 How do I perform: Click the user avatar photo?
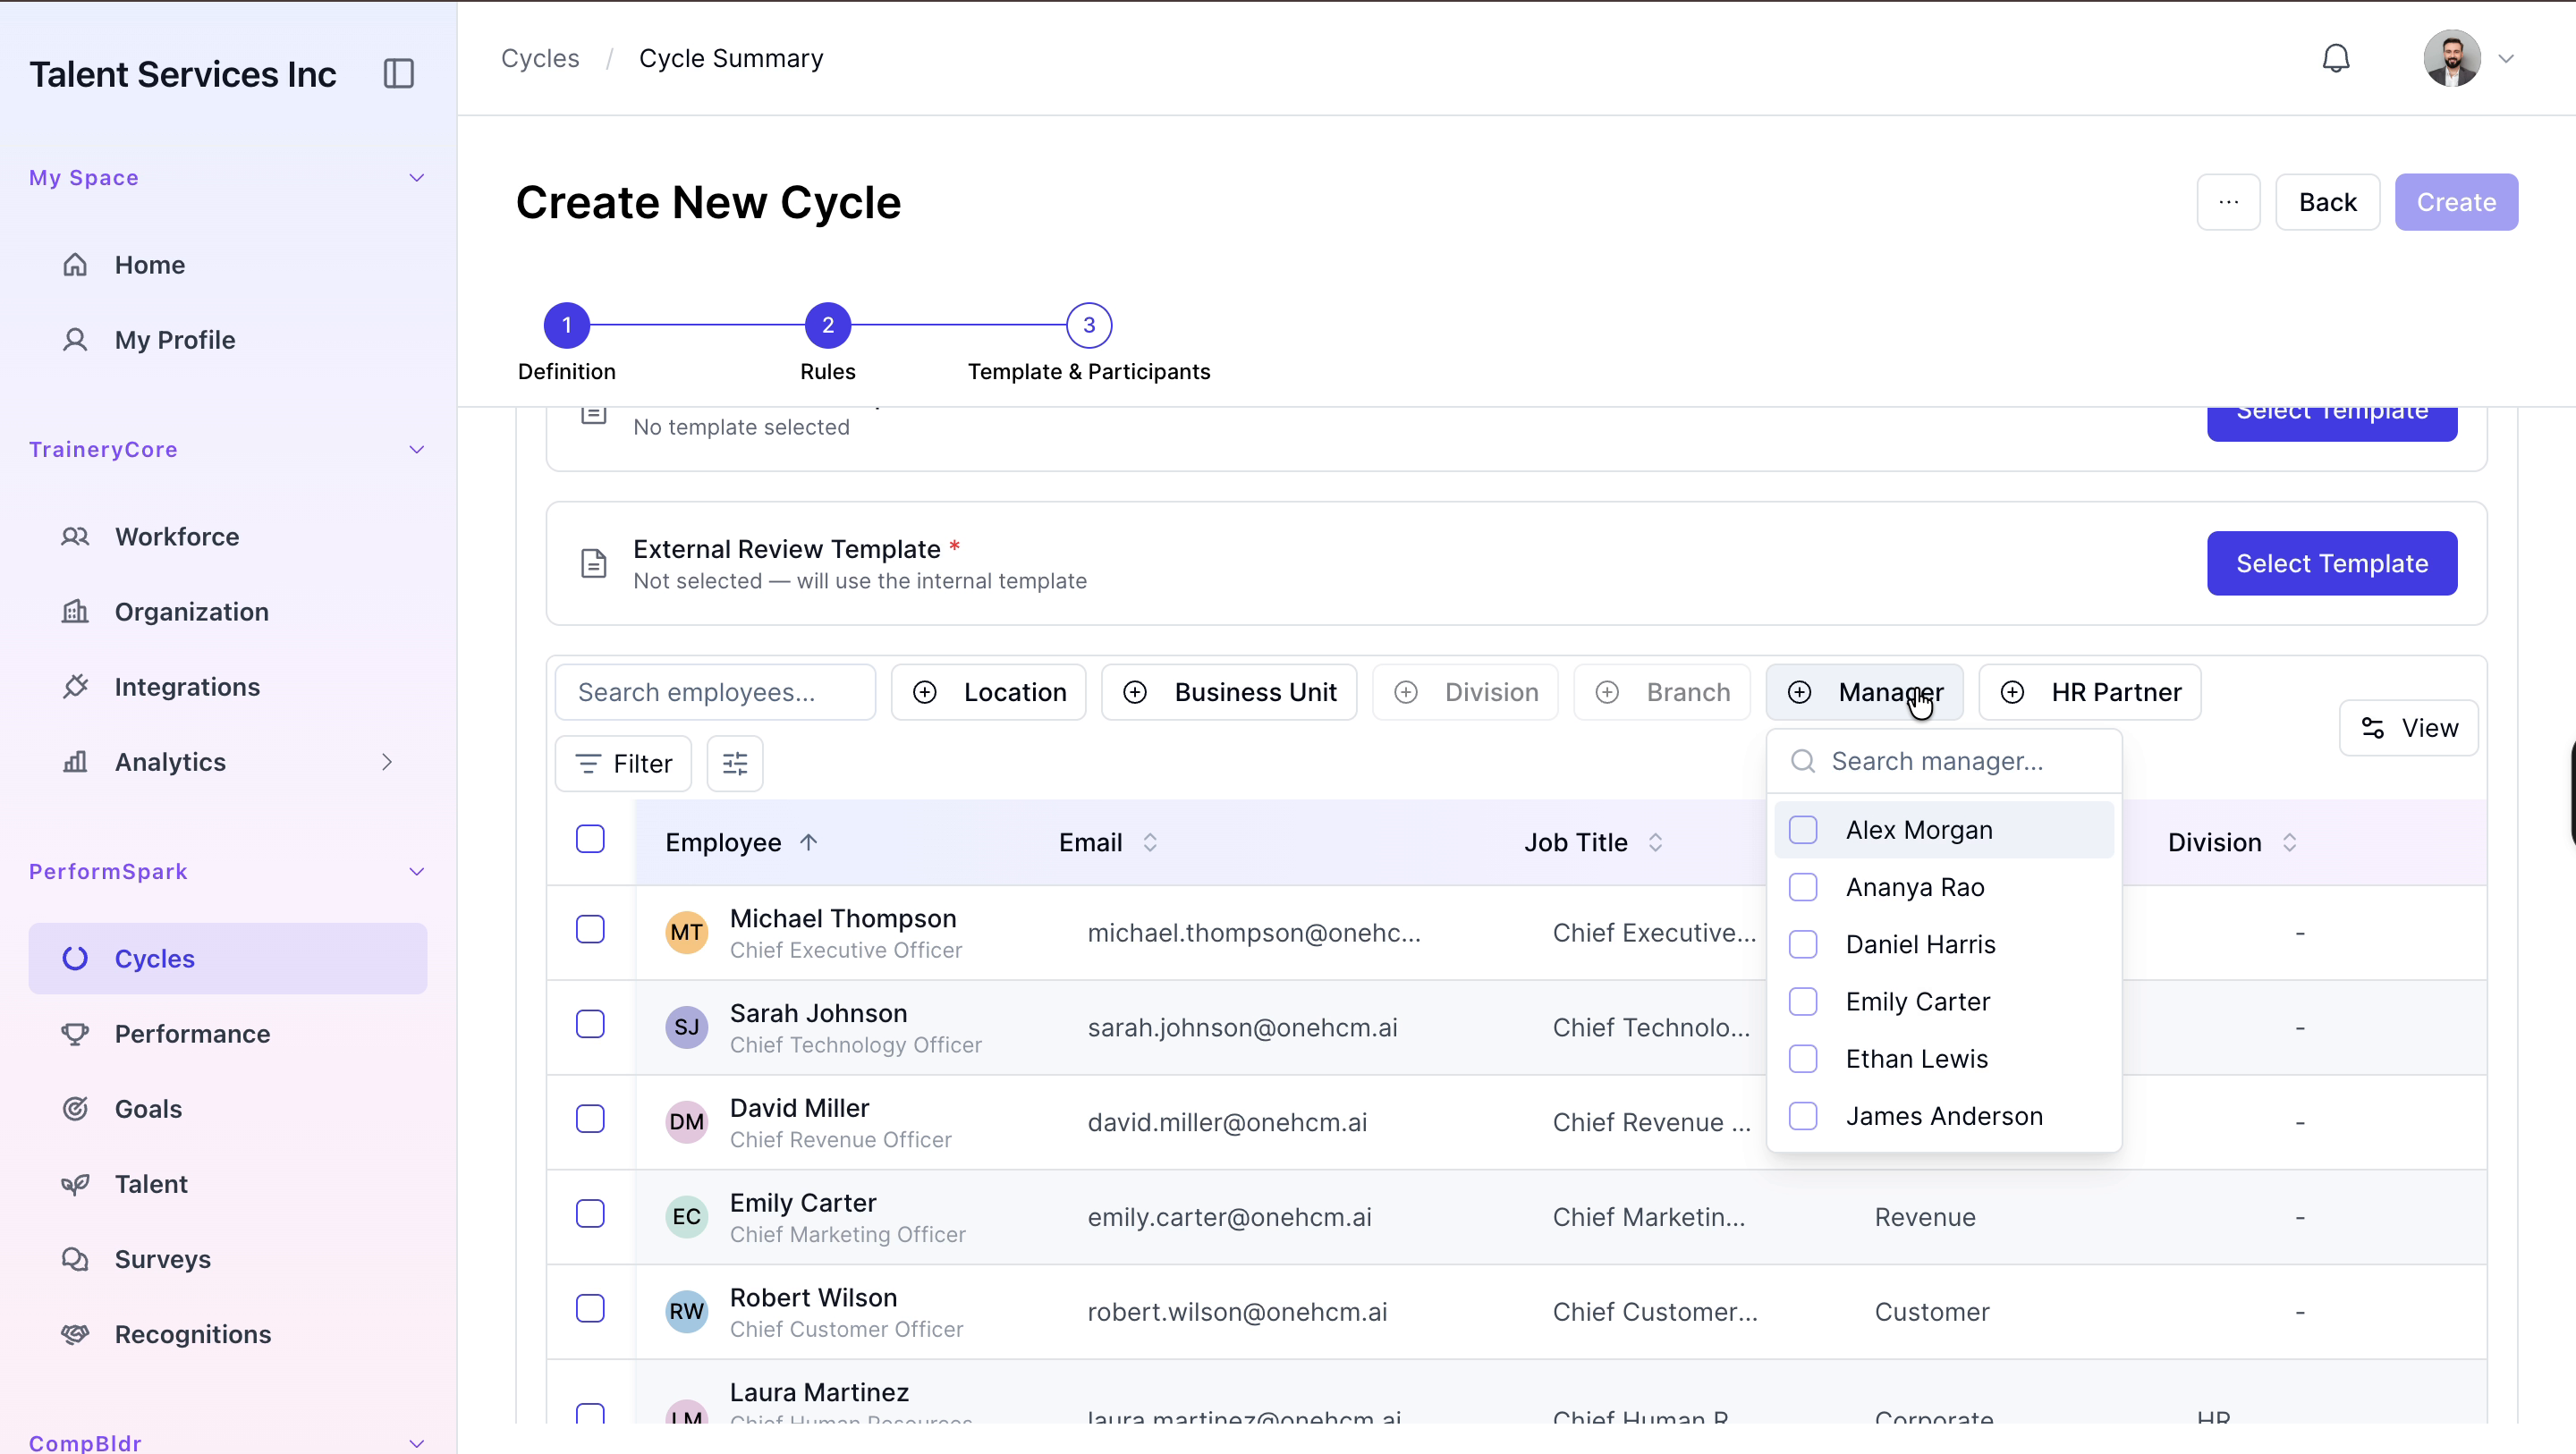click(2451, 58)
